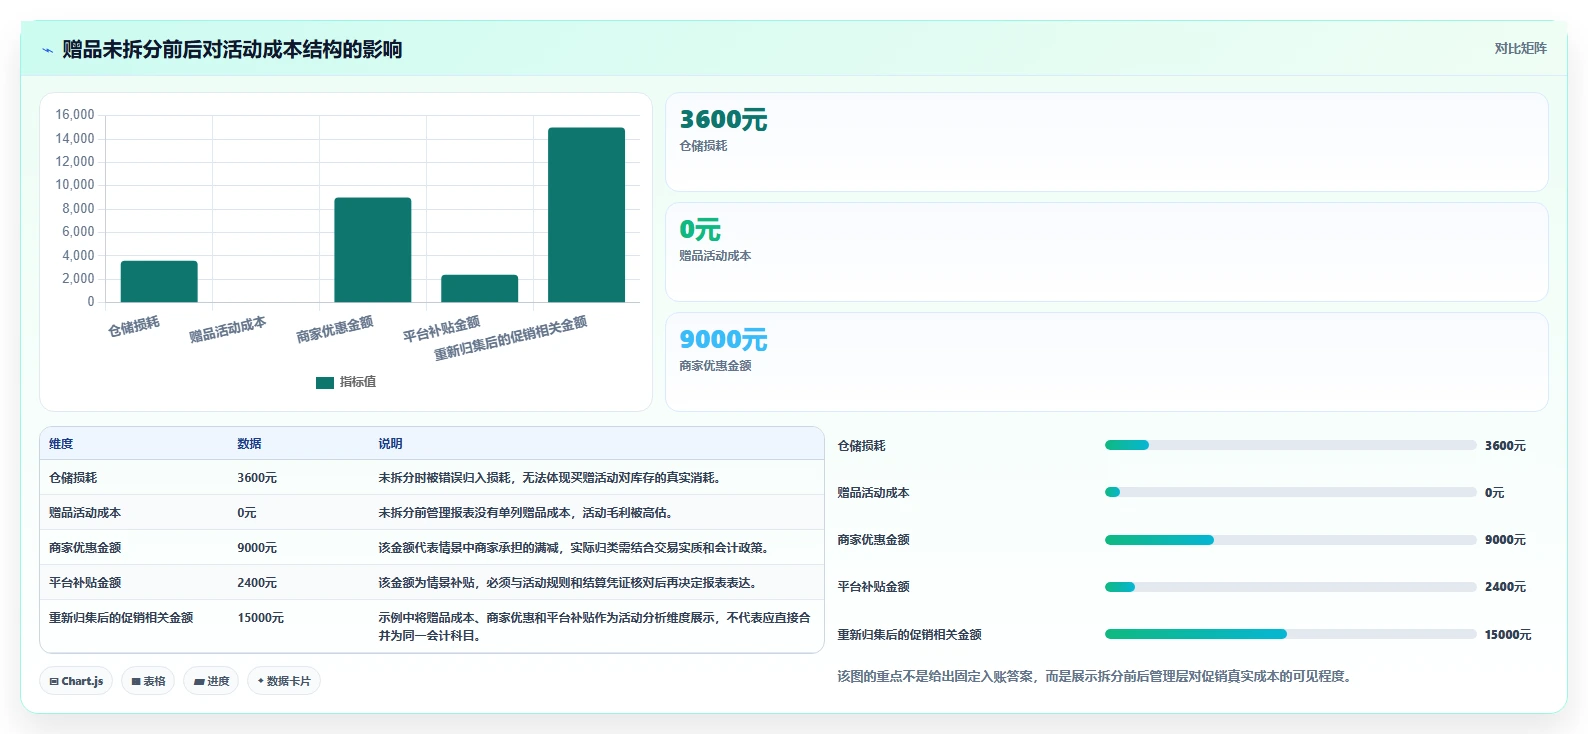Click the 15000元 table cell
Image resolution: width=1588 pixels, height=734 pixels.
click(260, 618)
